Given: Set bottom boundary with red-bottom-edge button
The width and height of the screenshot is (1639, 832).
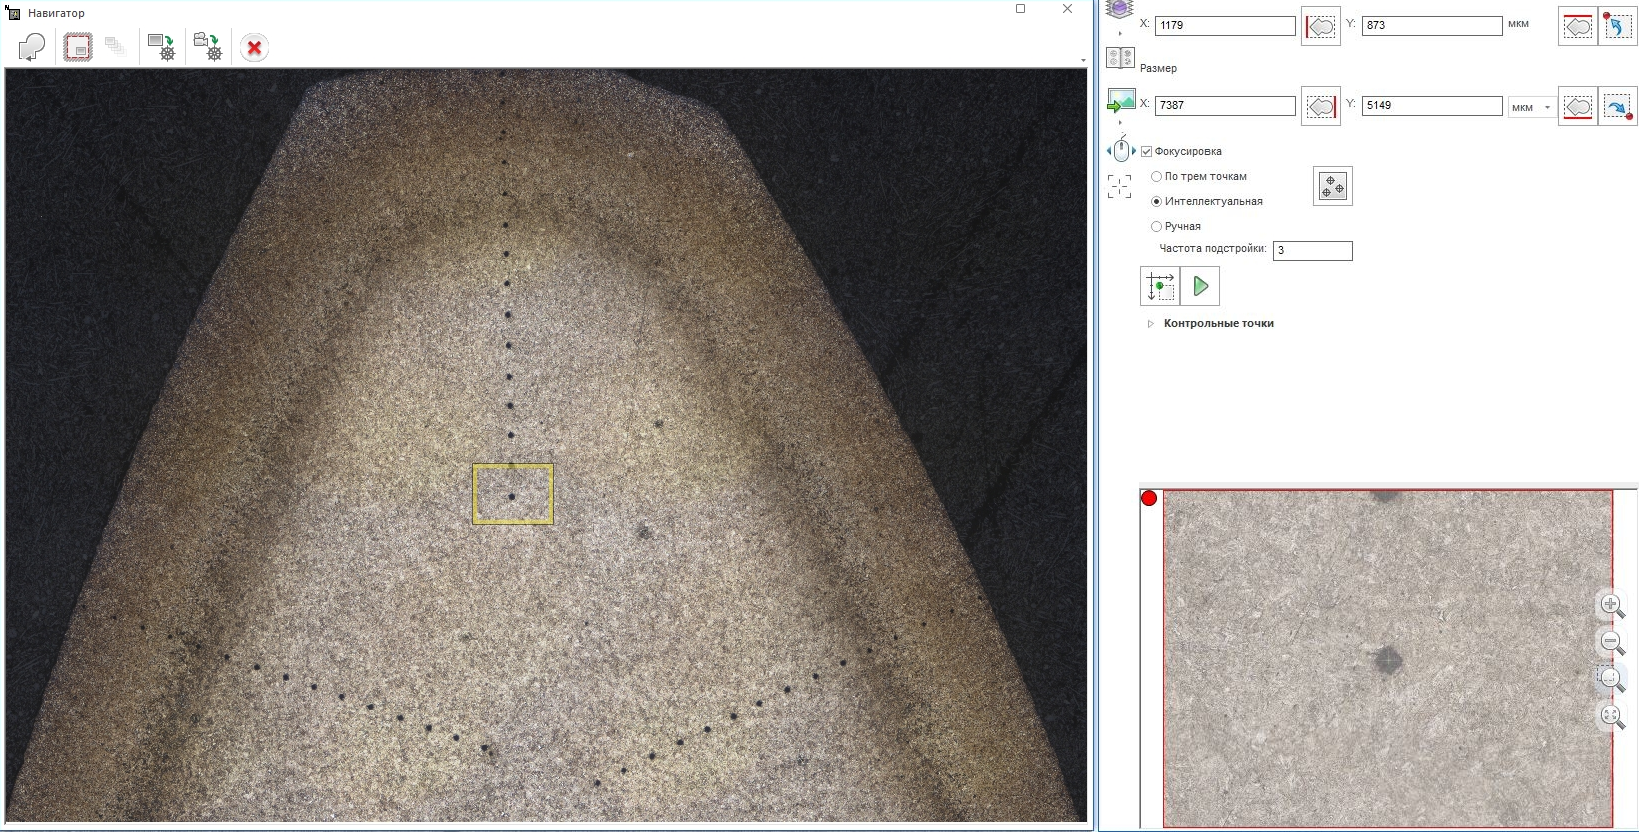Looking at the screenshot, I should 1578,106.
